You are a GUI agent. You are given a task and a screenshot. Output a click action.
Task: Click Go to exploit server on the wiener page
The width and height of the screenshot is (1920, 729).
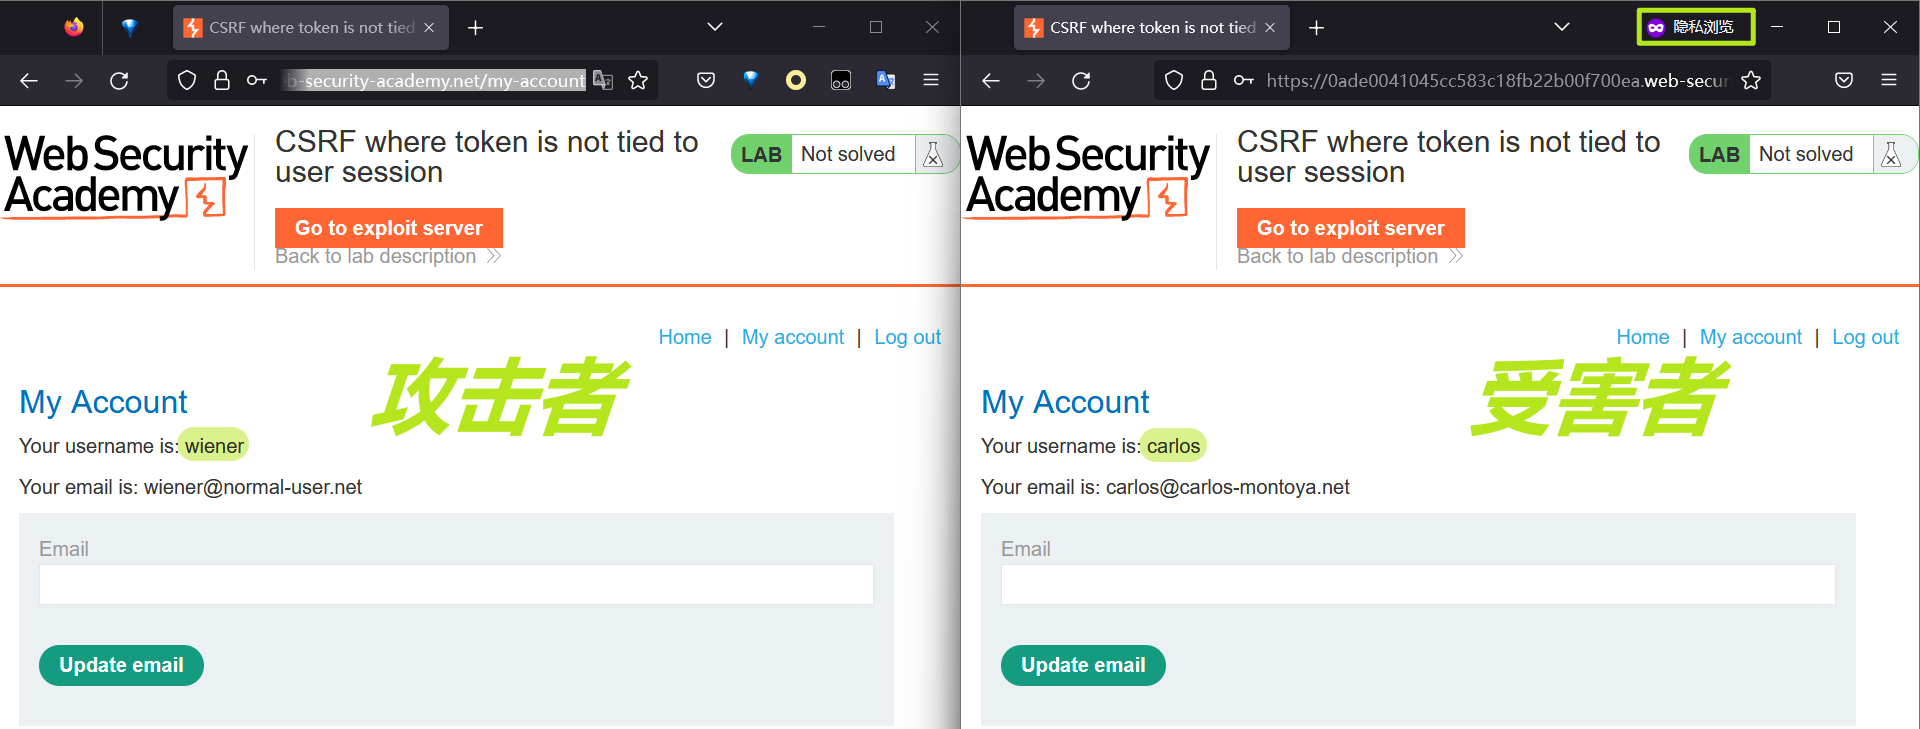pyautogui.click(x=388, y=227)
